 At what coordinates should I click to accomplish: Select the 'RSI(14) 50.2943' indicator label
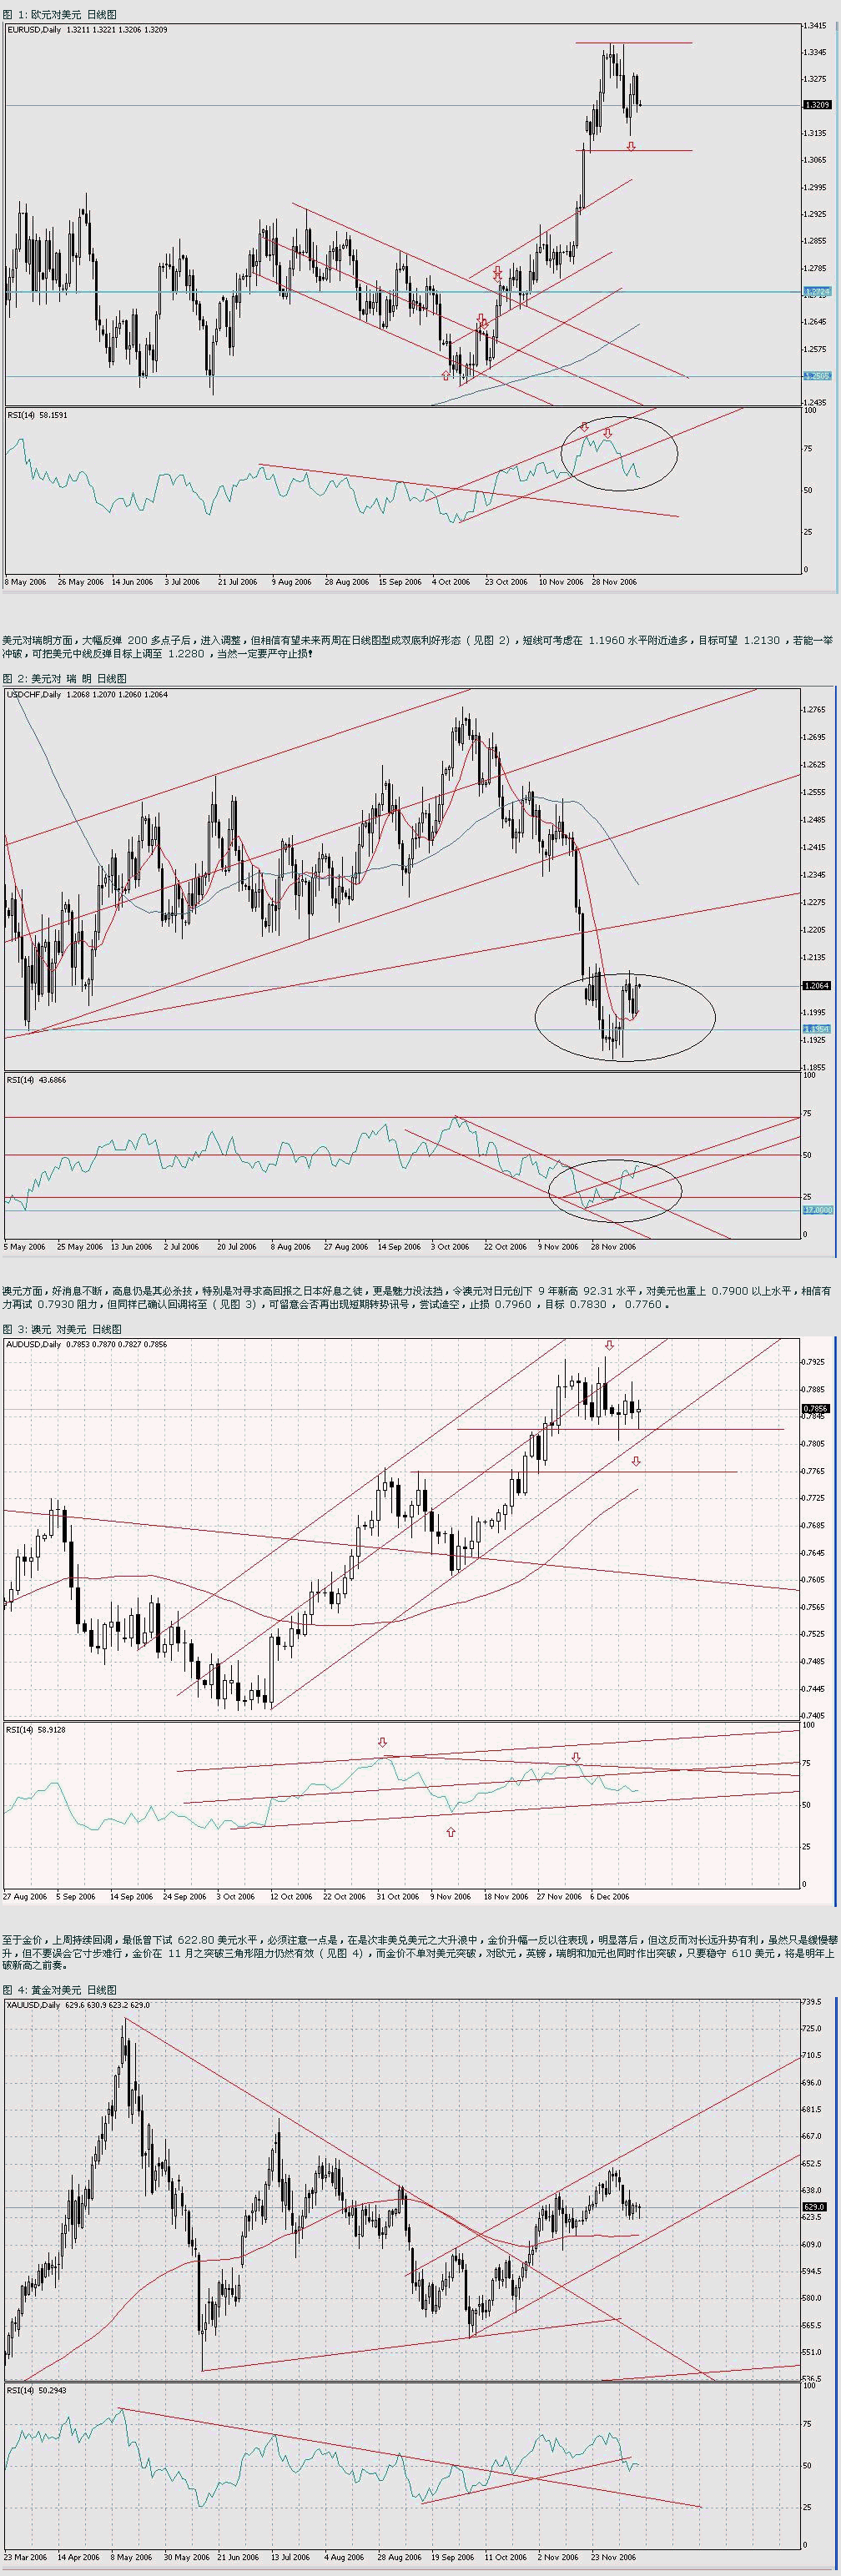37,2390
